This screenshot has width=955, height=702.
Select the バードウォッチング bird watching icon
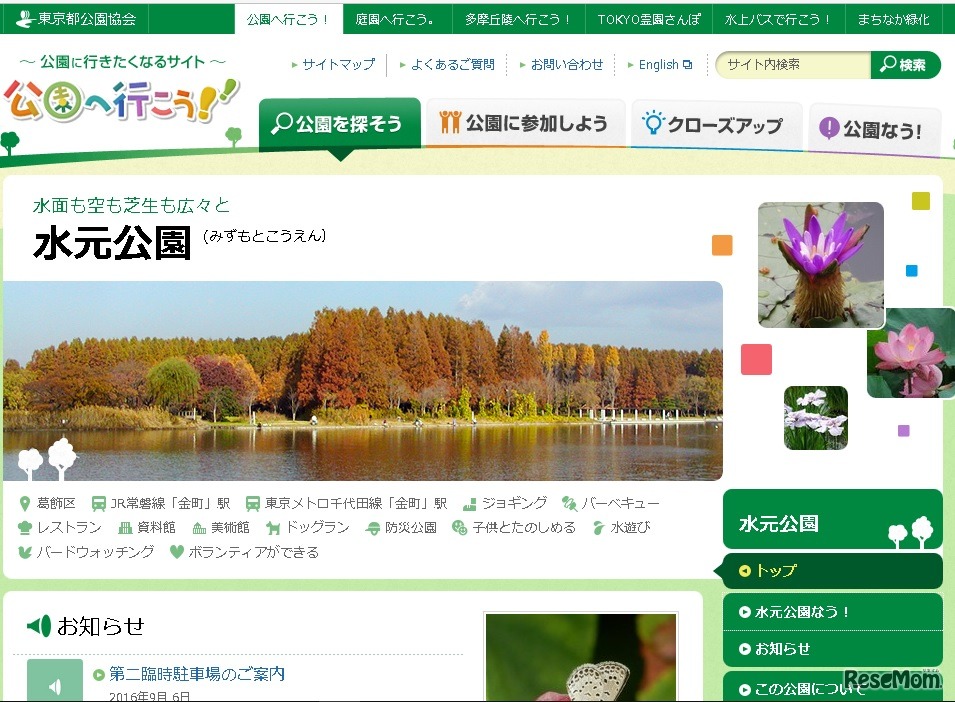pos(24,551)
